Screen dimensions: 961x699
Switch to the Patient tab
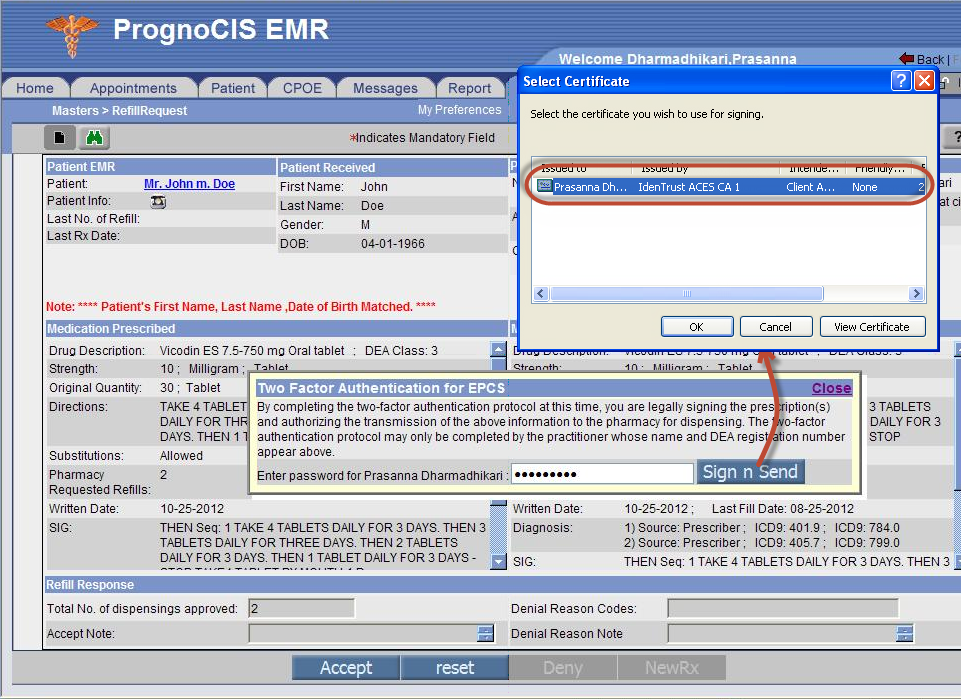point(233,88)
